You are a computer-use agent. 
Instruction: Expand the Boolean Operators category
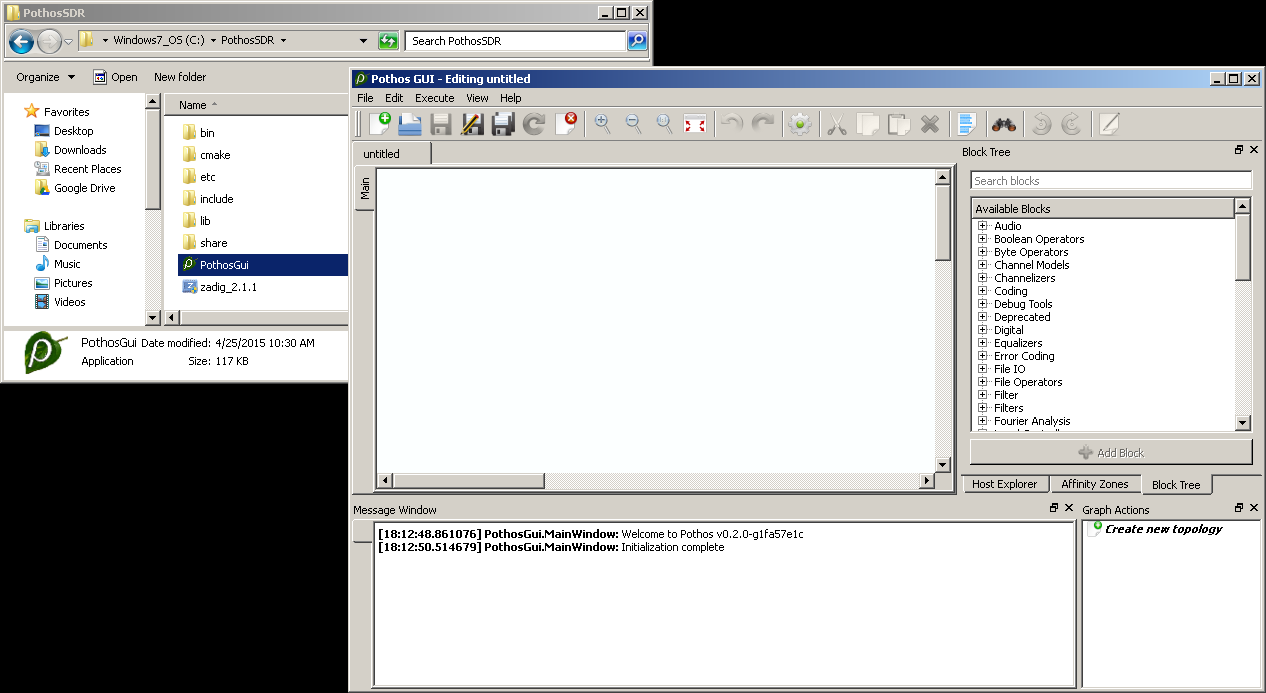[983, 239]
